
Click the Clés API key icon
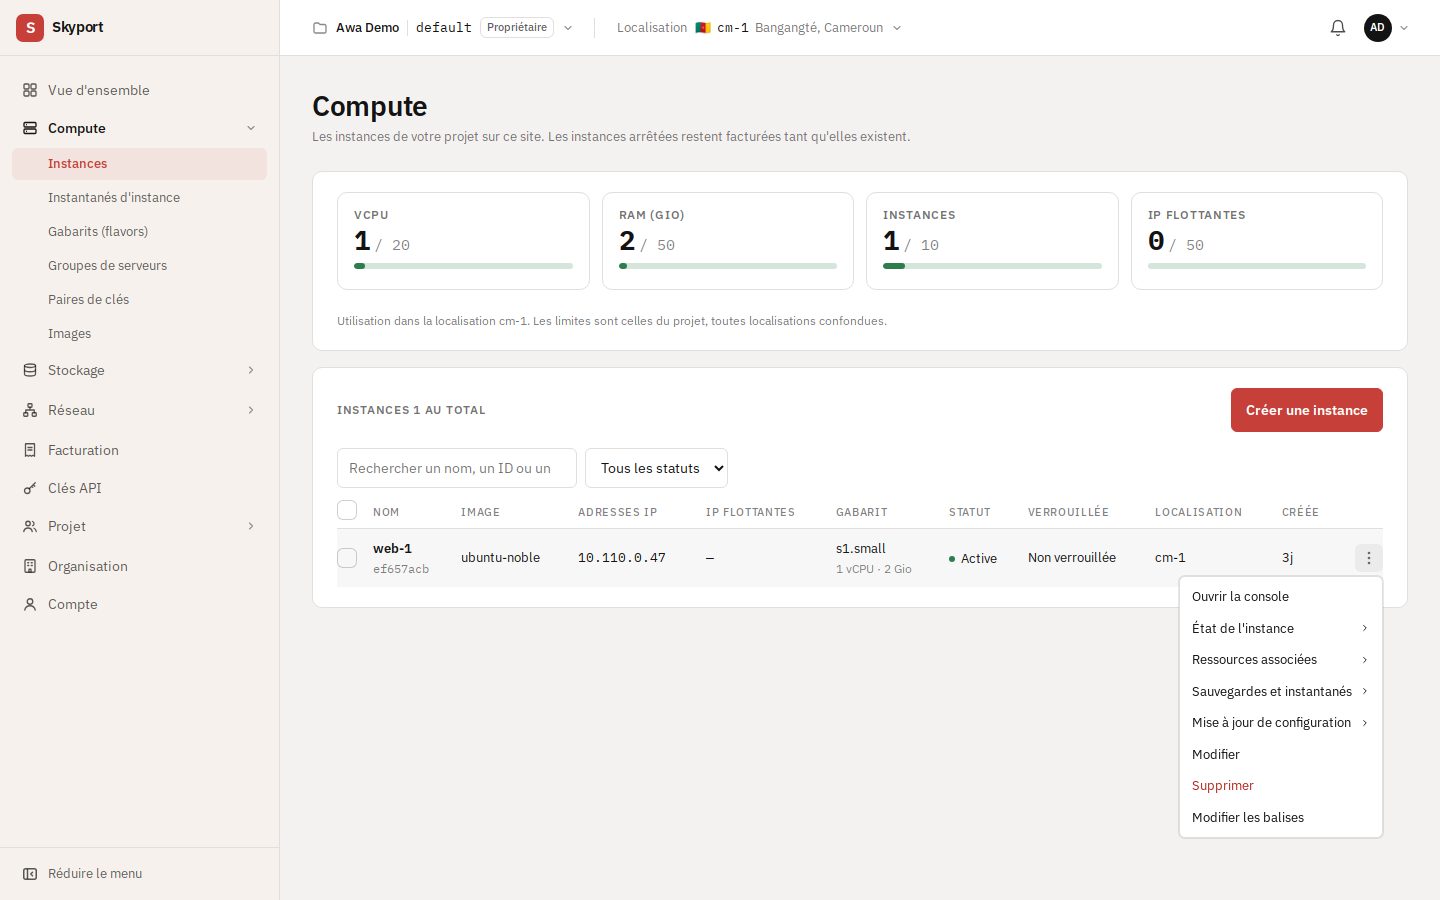click(x=30, y=488)
